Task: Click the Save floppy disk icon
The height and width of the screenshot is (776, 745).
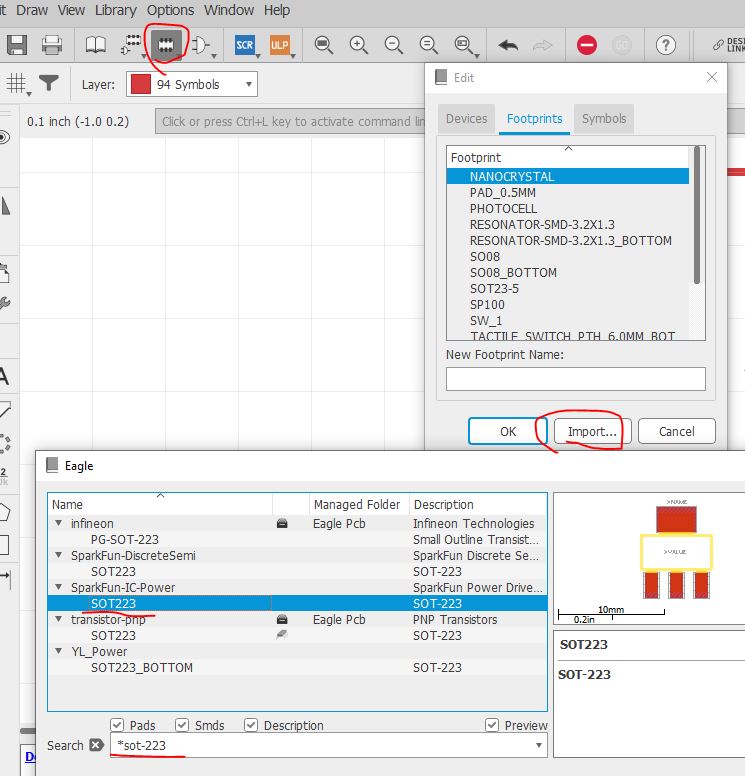Action: (x=17, y=45)
